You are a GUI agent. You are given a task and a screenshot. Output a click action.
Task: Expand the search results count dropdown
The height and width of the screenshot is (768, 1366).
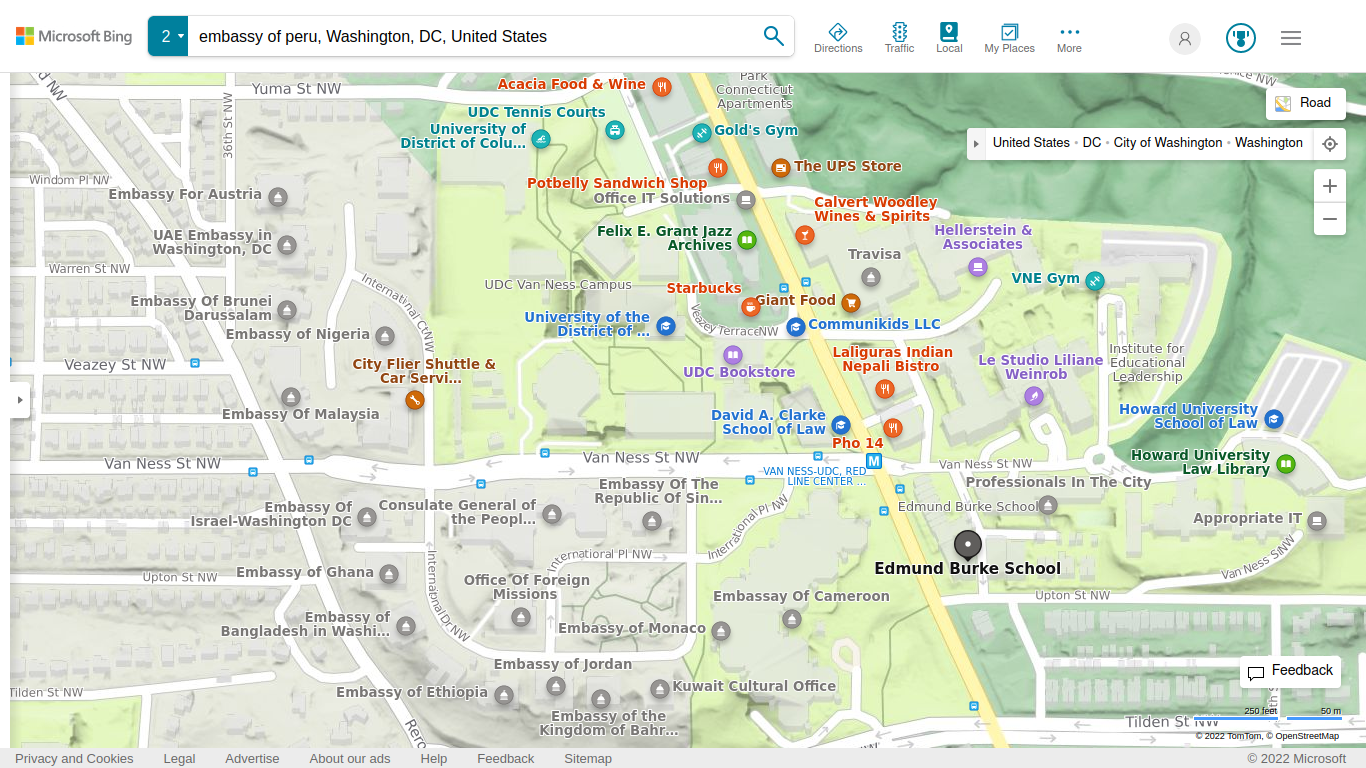168,36
